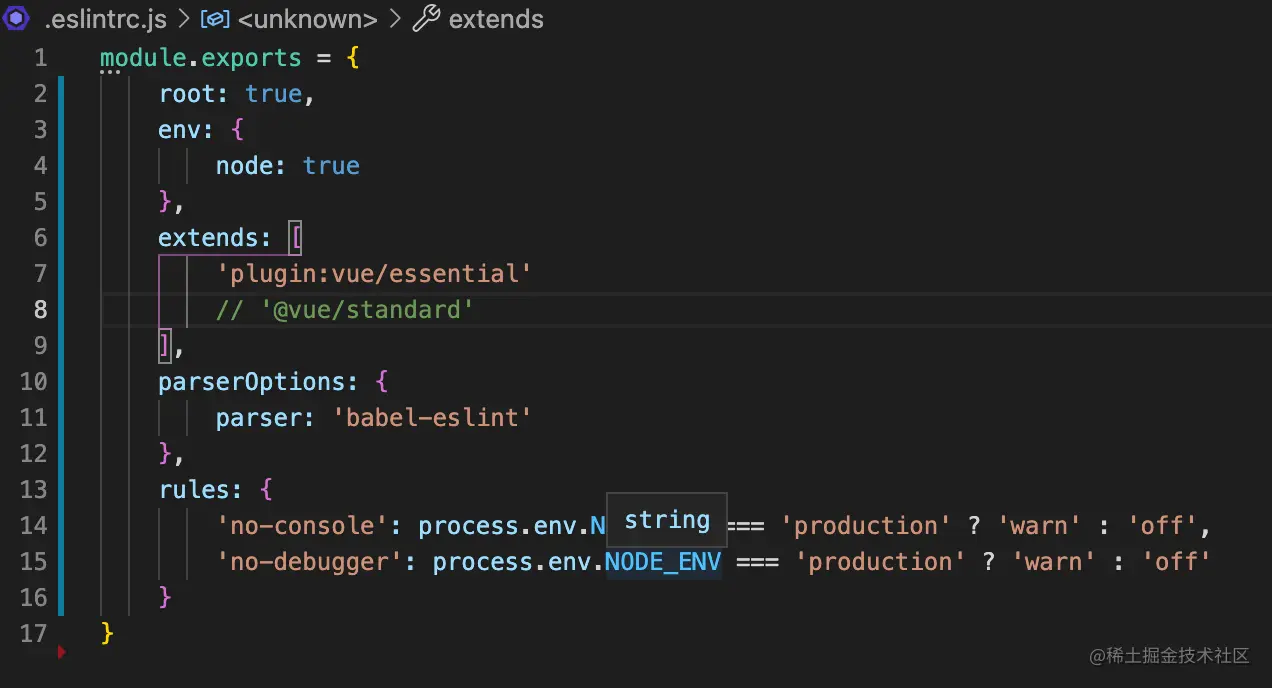The height and width of the screenshot is (688, 1272).
Task: Click the 'plugin:vue/essential' string
Action: pyautogui.click(x=373, y=273)
